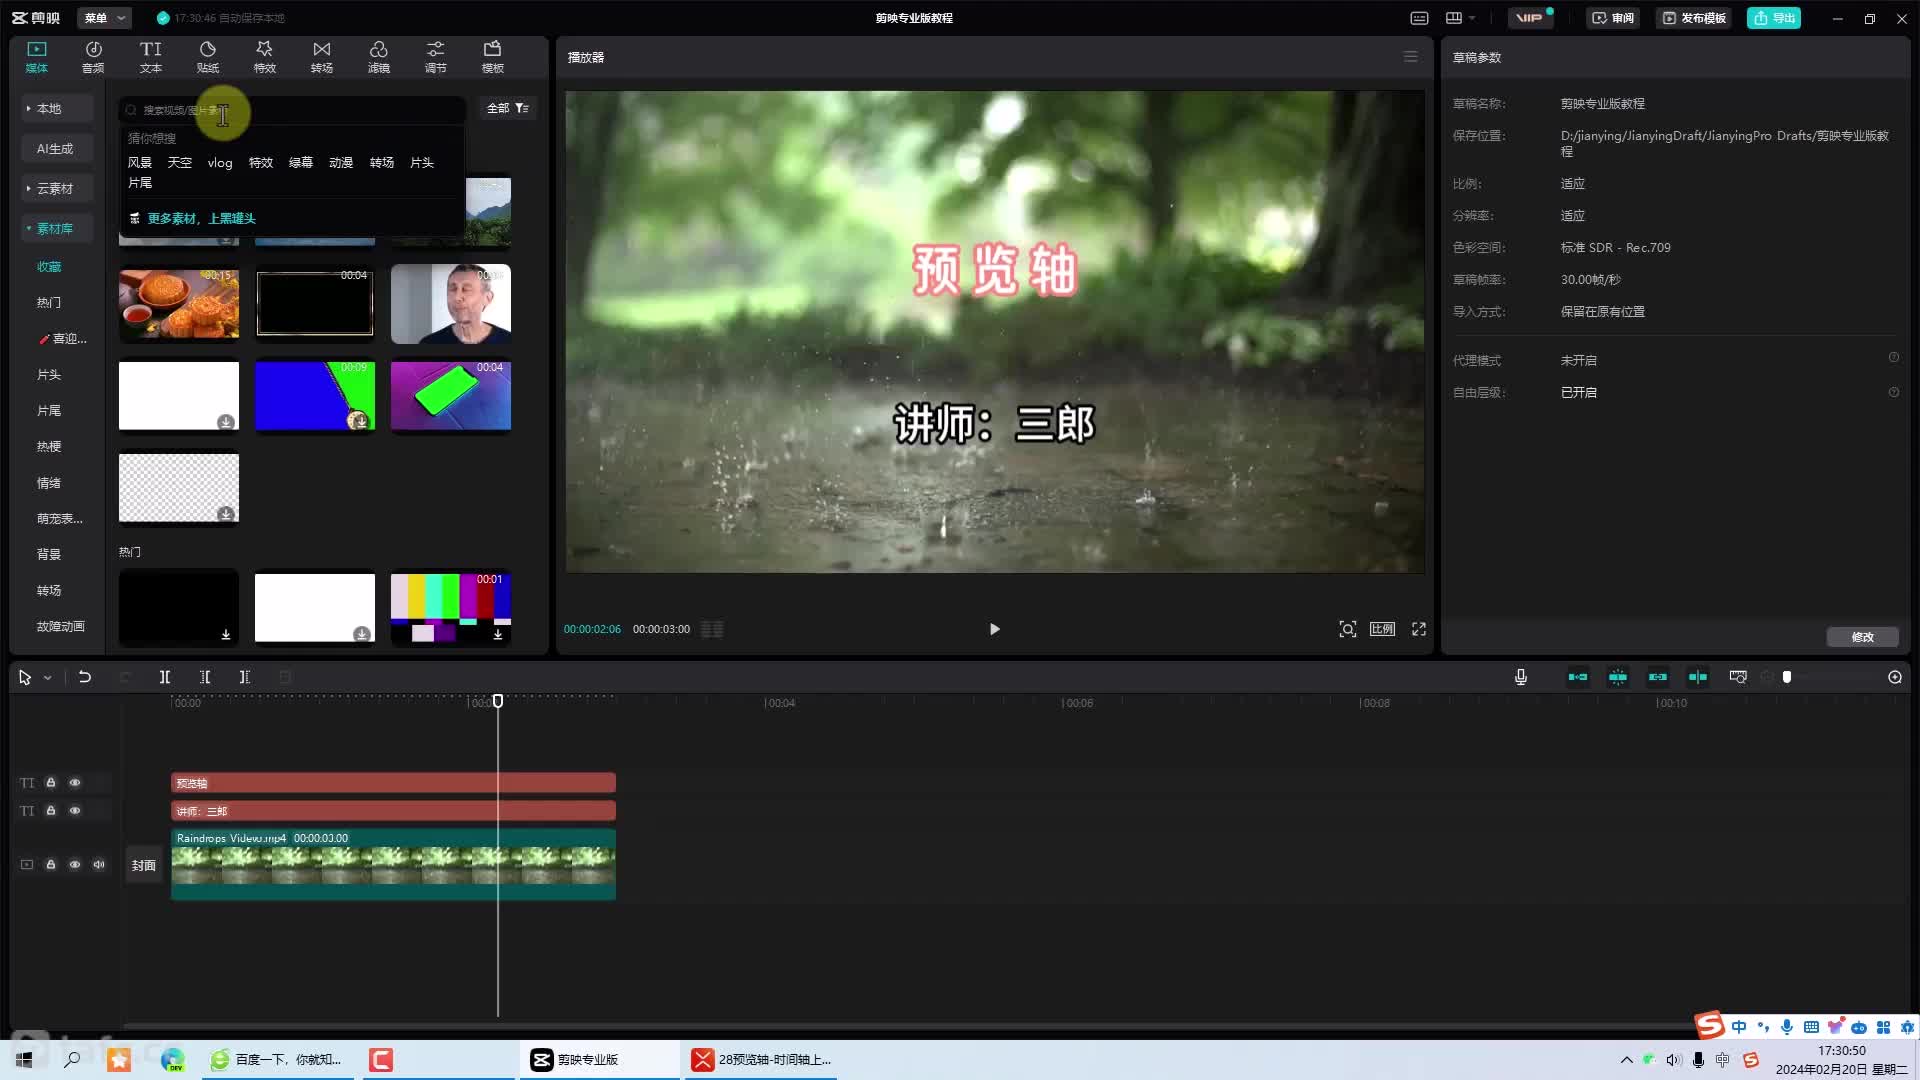Choose the vlog search suggestion

[220, 162]
